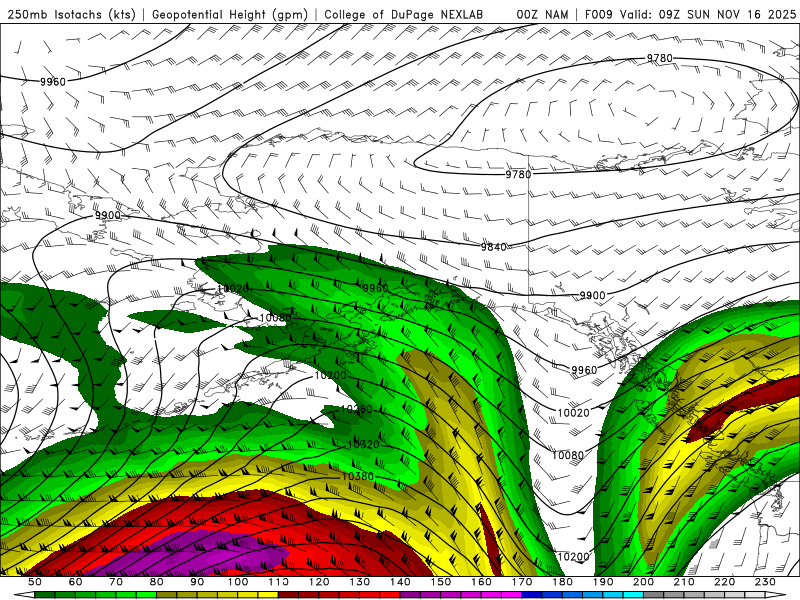Click the "F009 Valid: 09Z SUN NOV 16 2025" text
The image size is (800, 600).
coord(690,15)
